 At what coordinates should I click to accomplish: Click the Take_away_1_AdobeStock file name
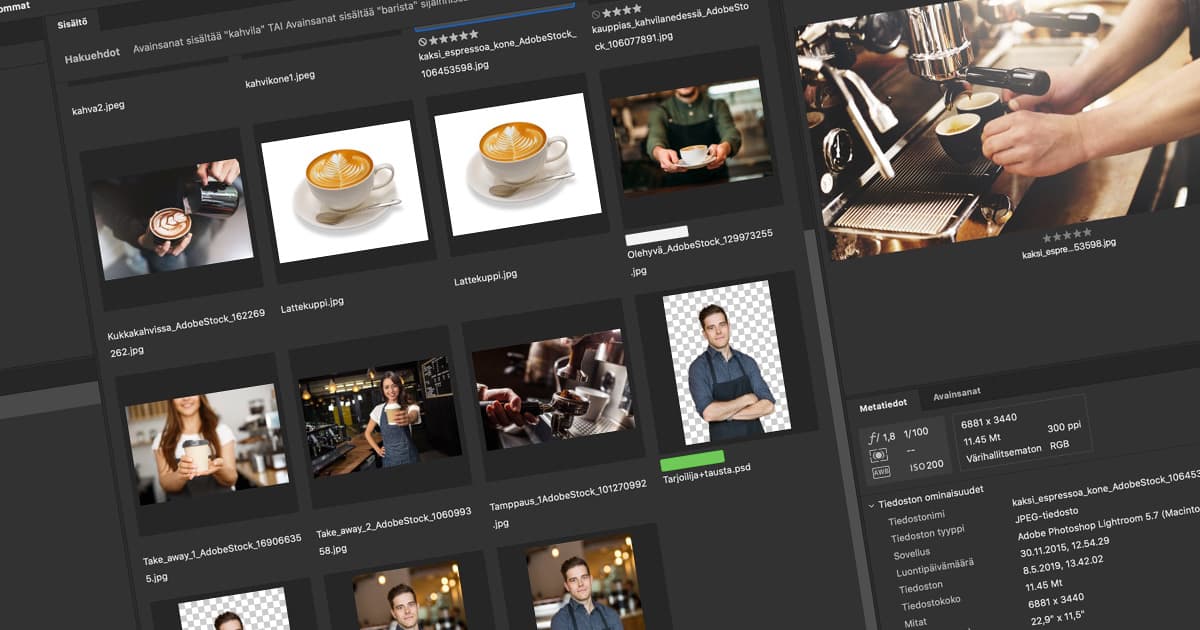[222, 558]
